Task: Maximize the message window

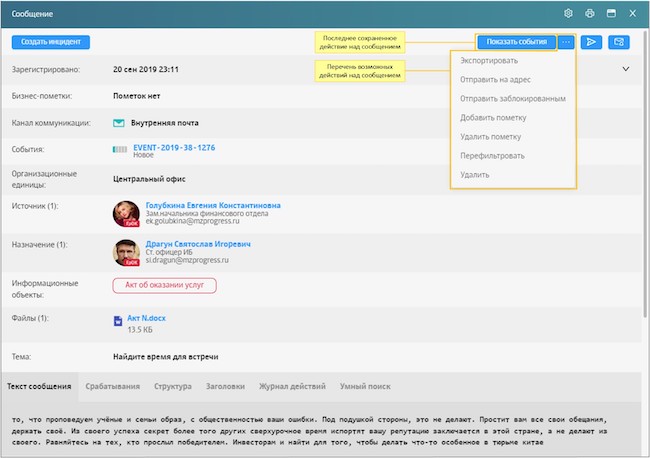Action: pos(611,13)
